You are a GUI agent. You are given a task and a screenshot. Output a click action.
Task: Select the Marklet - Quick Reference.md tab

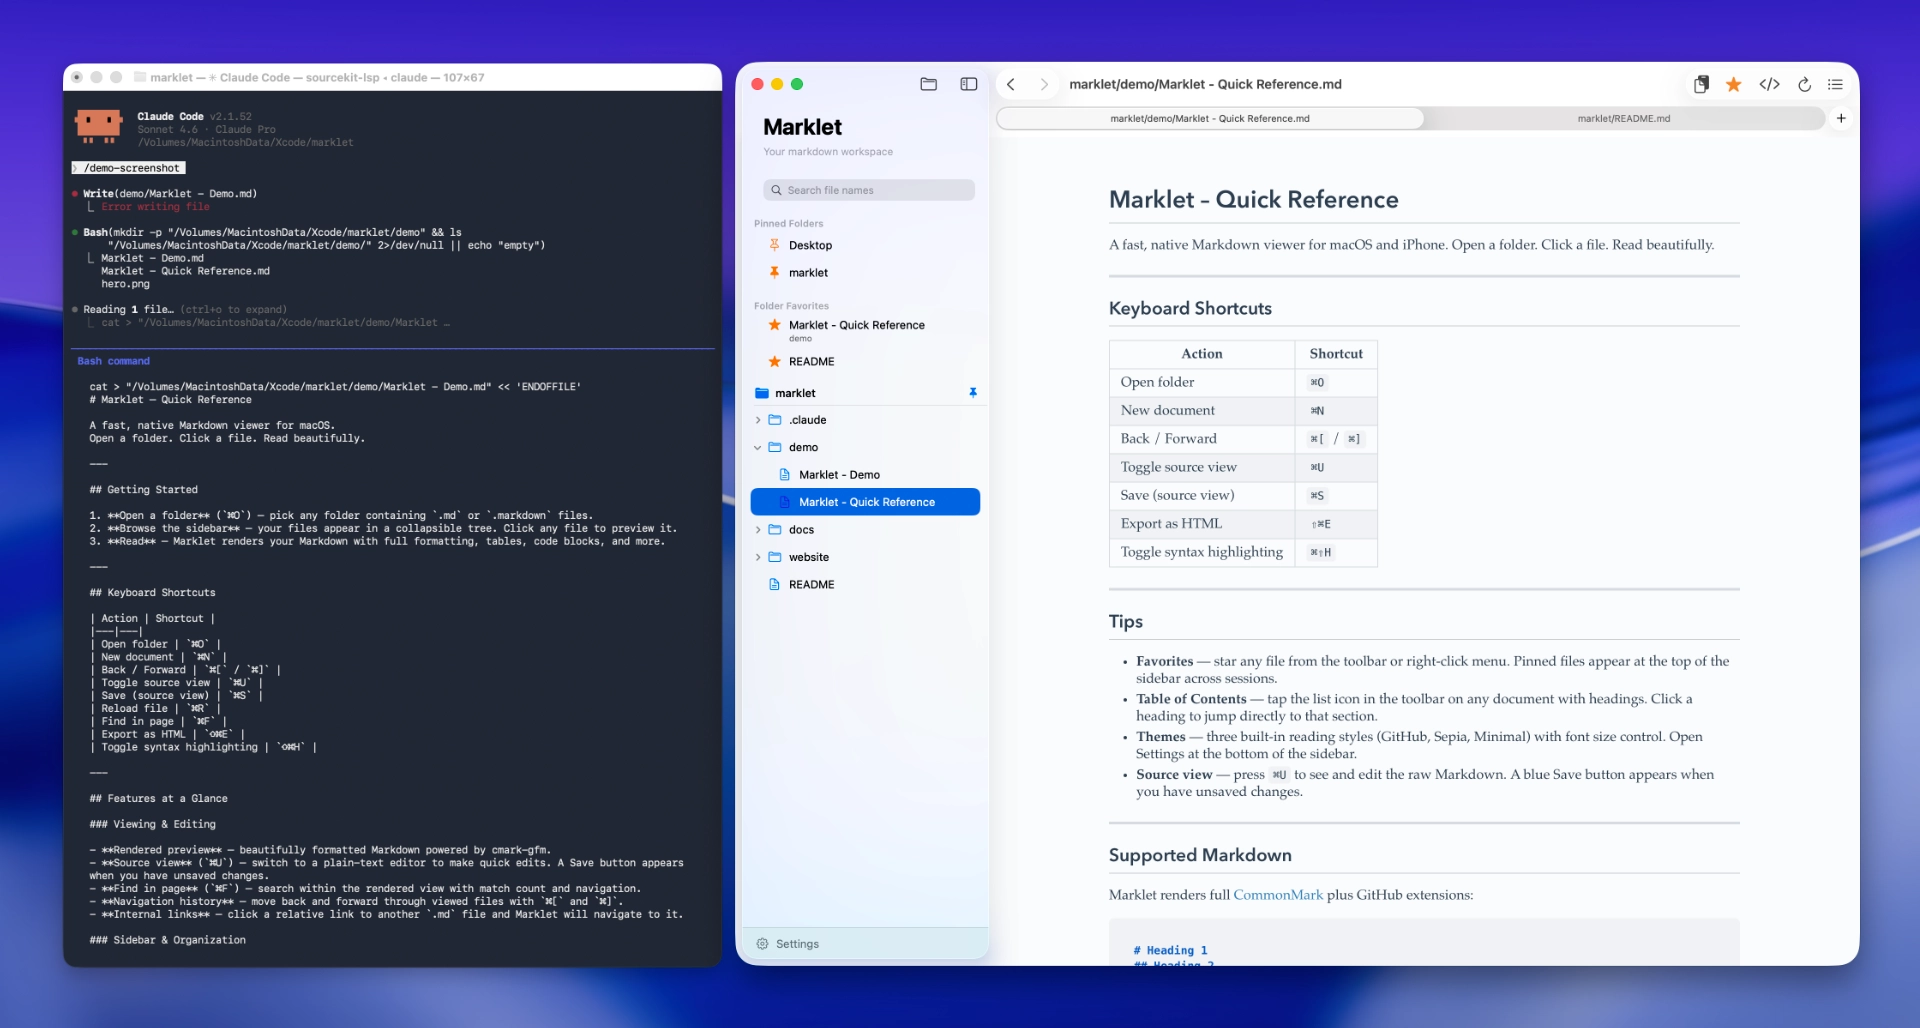pyautogui.click(x=1210, y=118)
